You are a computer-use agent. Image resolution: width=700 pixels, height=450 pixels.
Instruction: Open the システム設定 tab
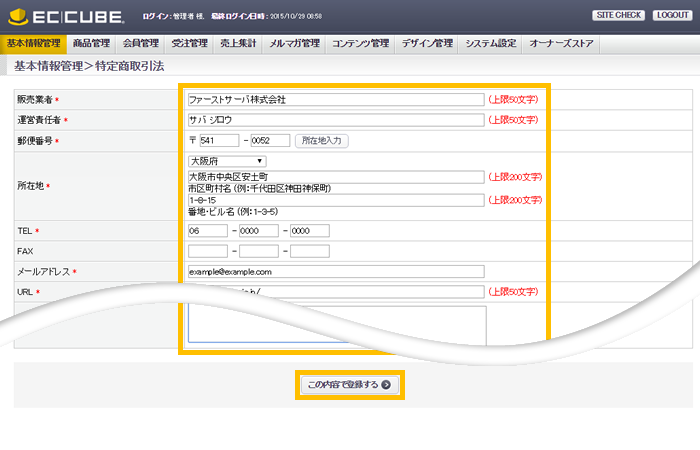(491, 44)
